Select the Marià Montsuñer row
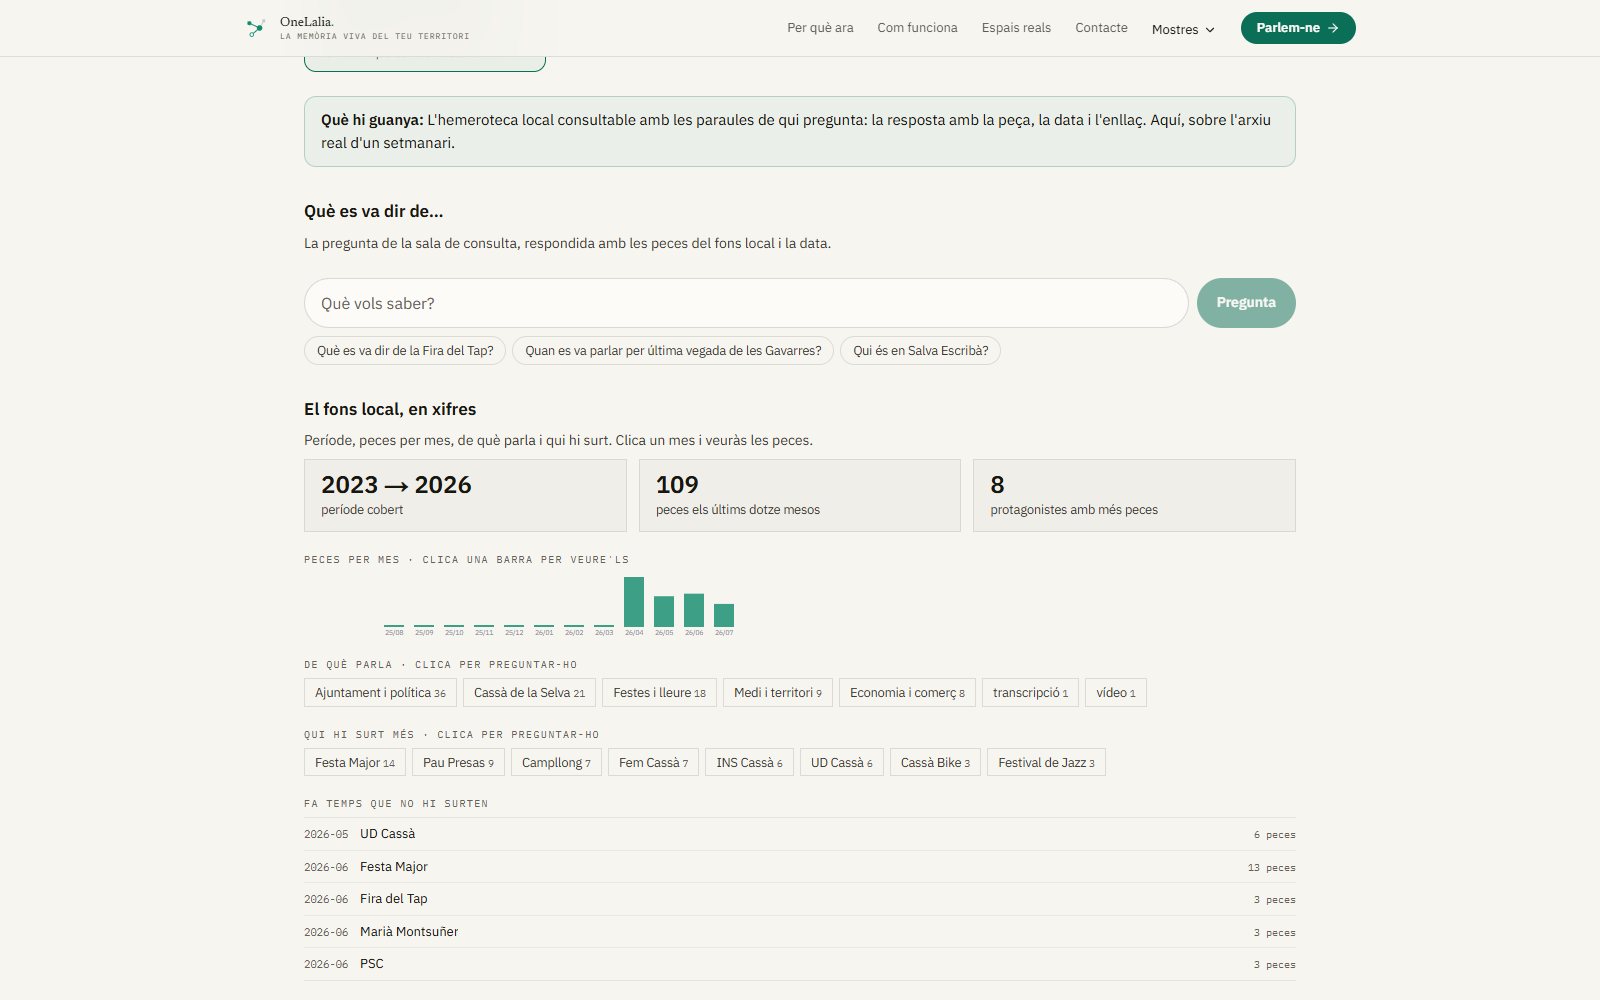 (800, 932)
